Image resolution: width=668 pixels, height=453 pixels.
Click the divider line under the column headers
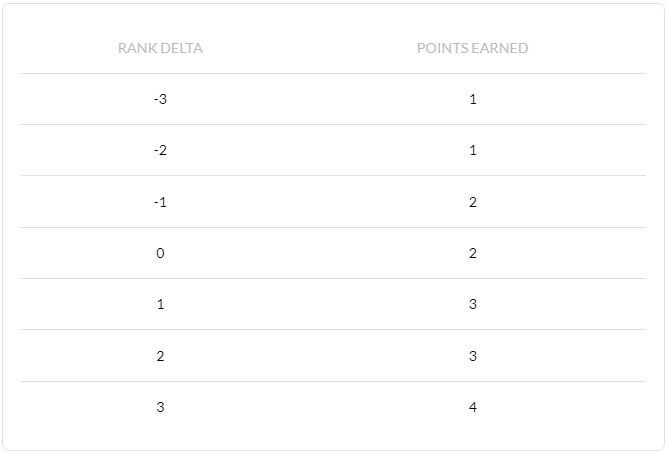pos(334,73)
